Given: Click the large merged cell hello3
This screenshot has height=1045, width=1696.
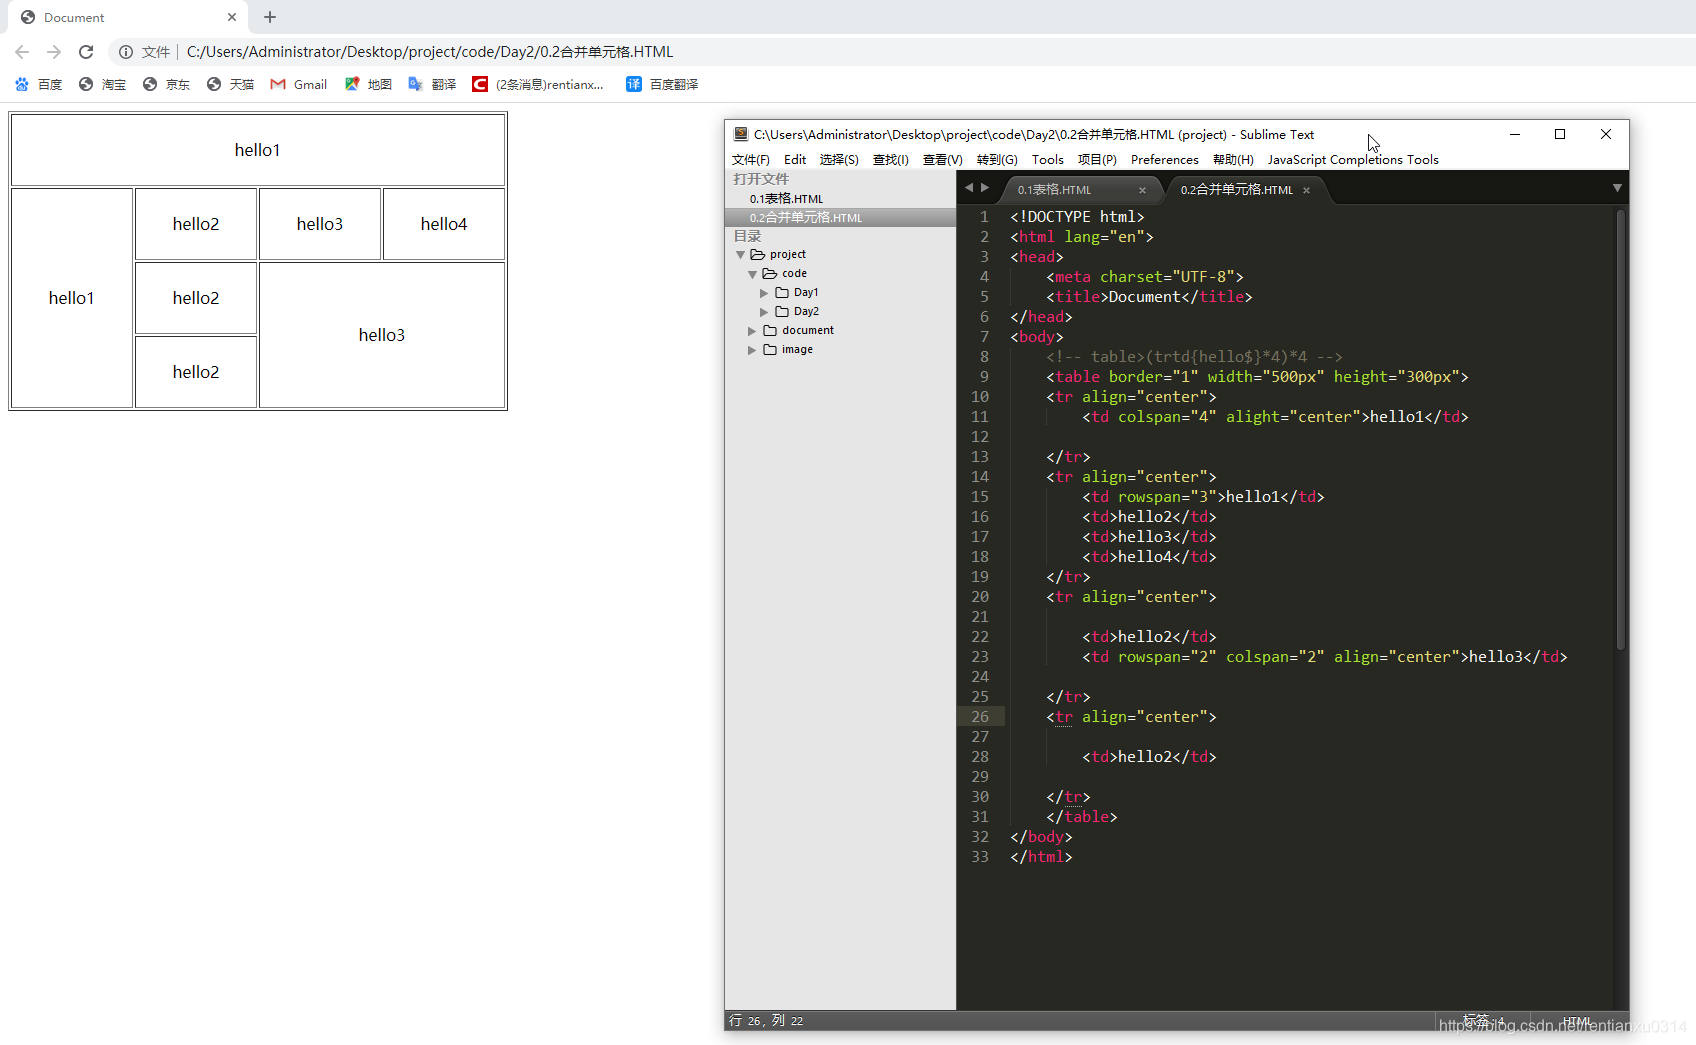Looking at the screenshot, I should tap(382, 335).
